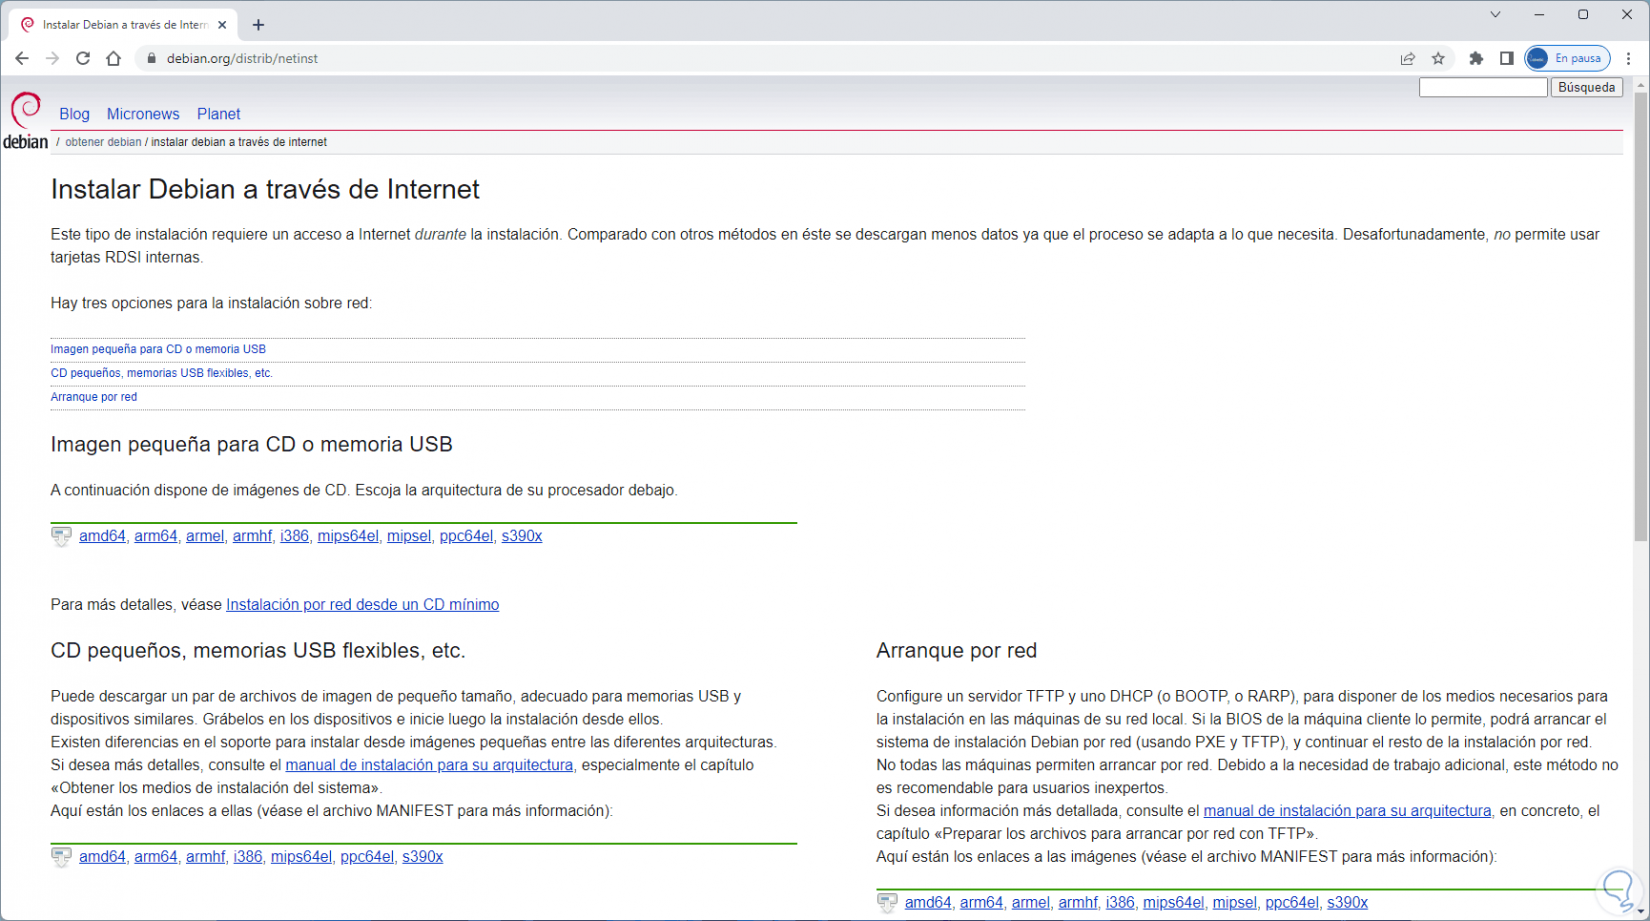Open amd64 netboot image link
The height and width of the screenshot is (921, 1650).
tap(928, 903)
